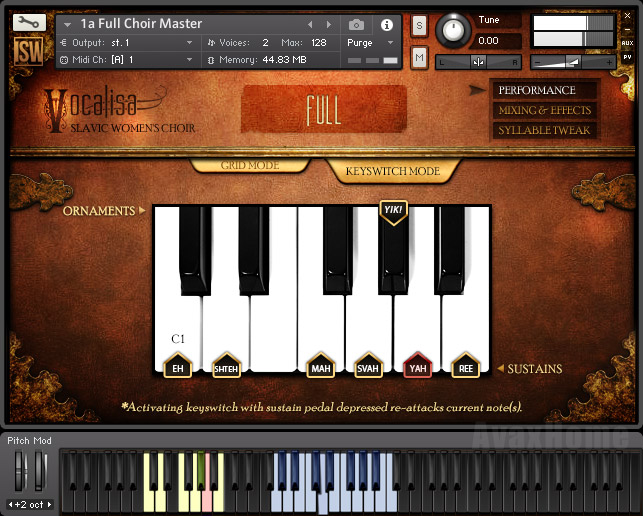Viewport: 643px width, 516px height.
Task: Select the SVAH sustain keyswitch
Action: [368, 365]
